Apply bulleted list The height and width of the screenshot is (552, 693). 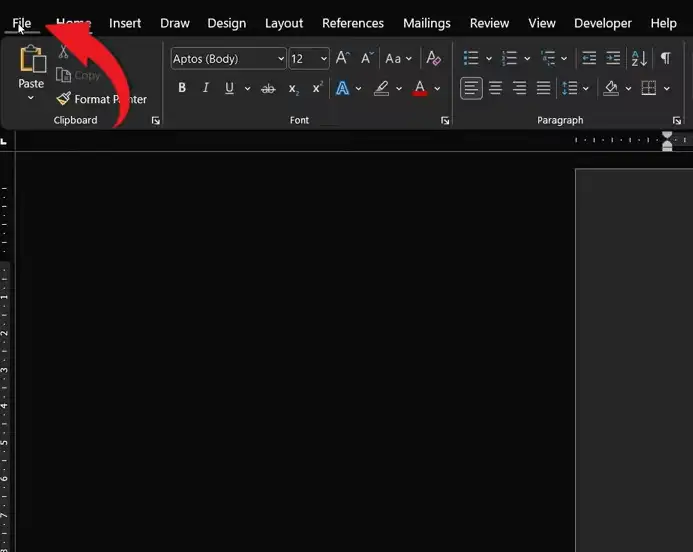tap(471, 58)
